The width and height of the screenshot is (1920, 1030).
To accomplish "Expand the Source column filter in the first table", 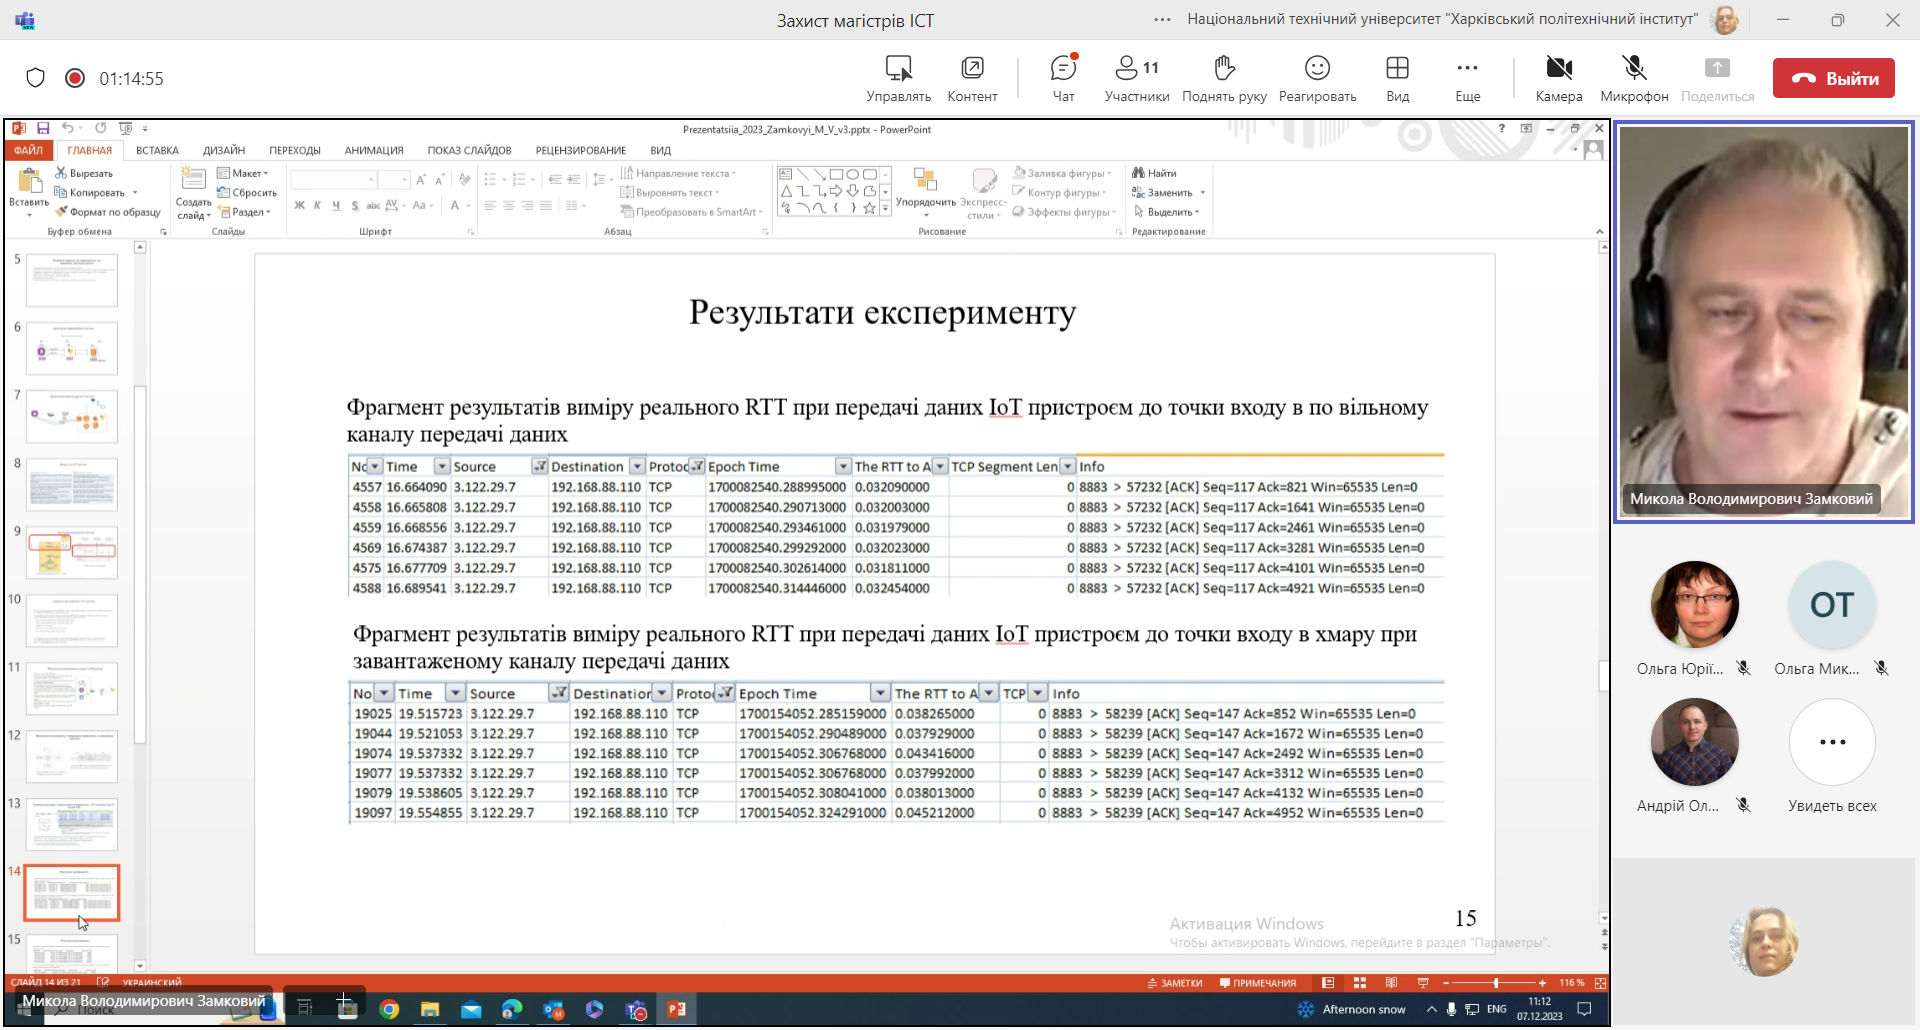I will (x=539, y=467).
